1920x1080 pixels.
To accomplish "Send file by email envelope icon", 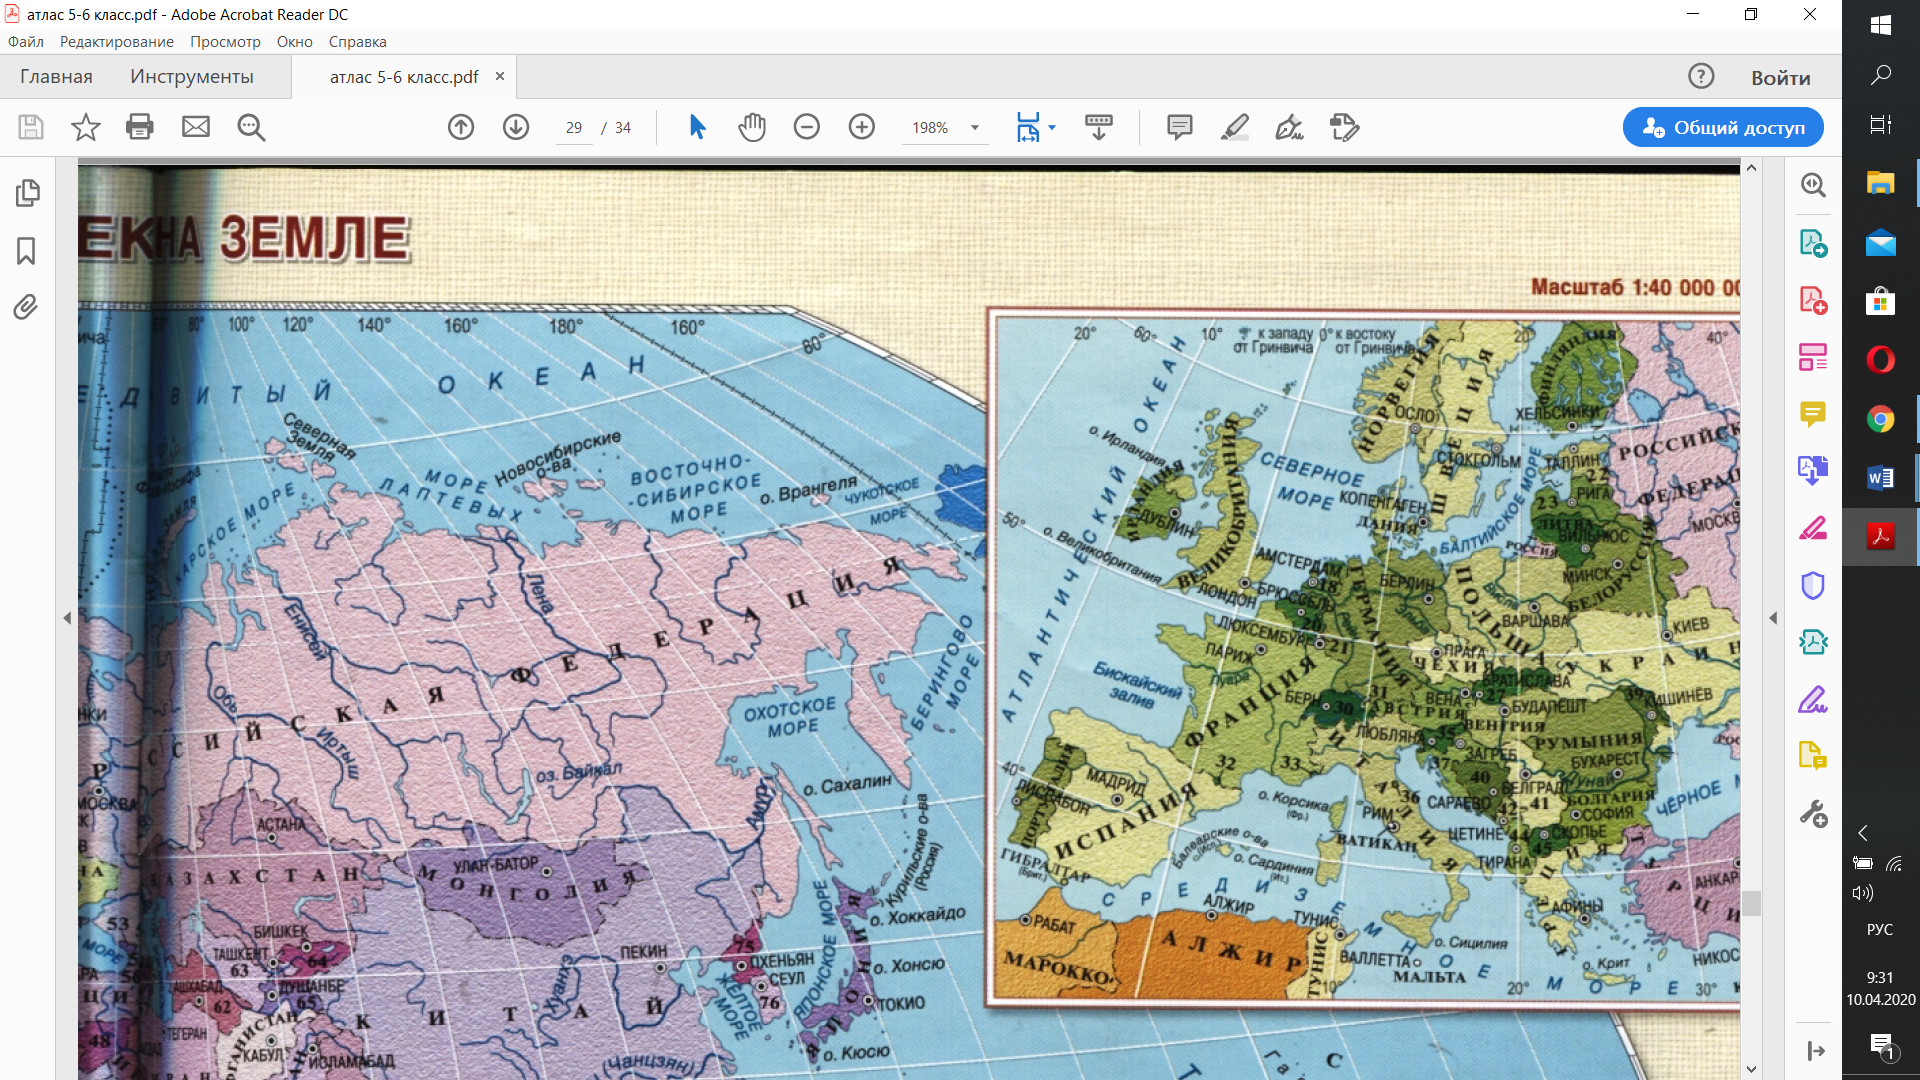I will tap(196, 127).
